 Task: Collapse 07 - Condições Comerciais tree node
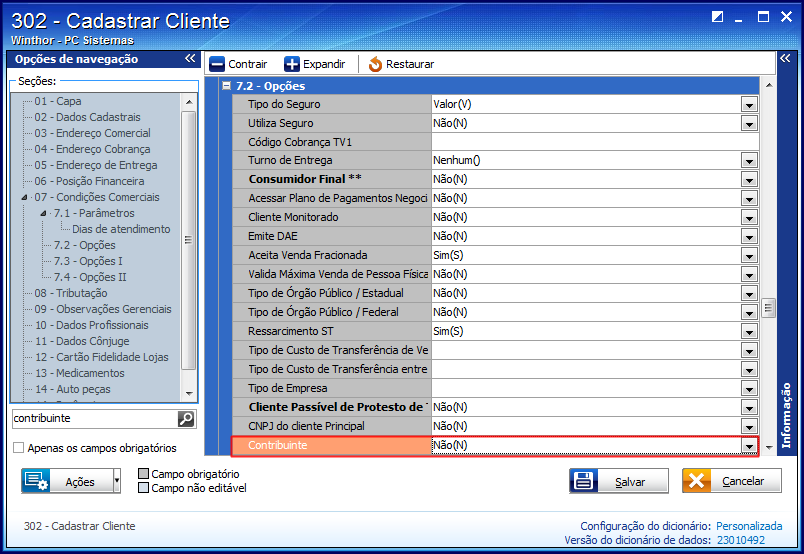point(25,197)
